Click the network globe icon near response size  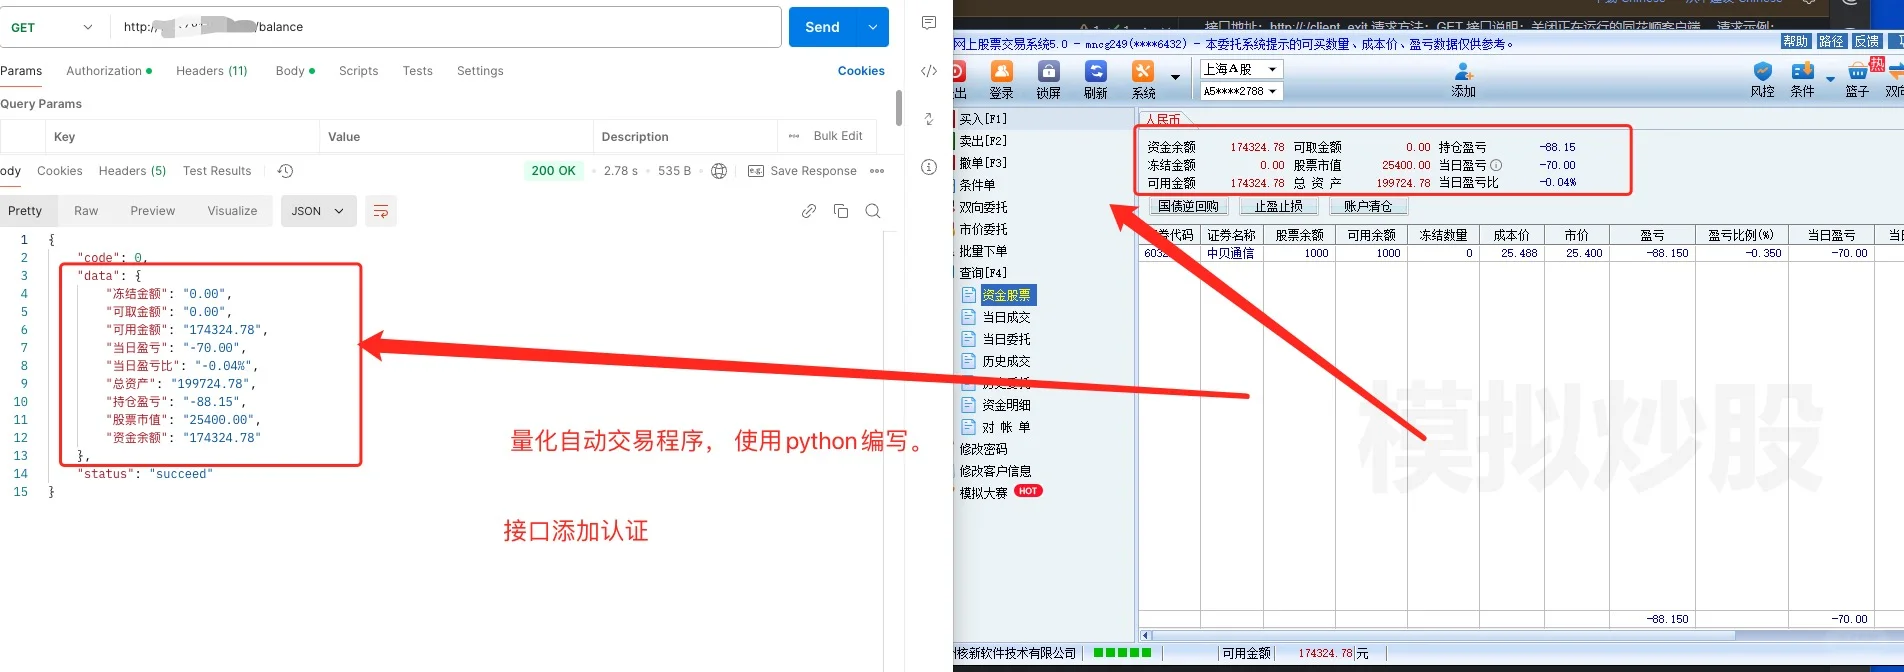click(x=719, y=171)
